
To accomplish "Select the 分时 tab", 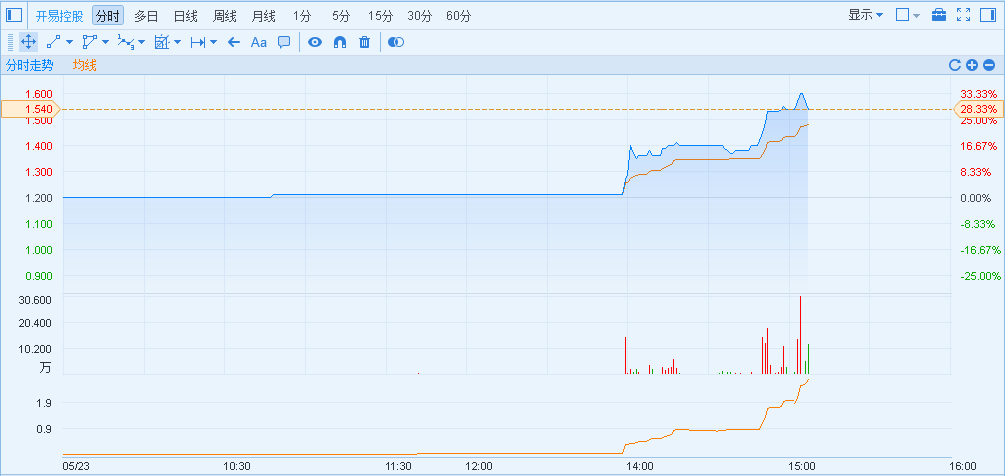I will click(108, 16).
